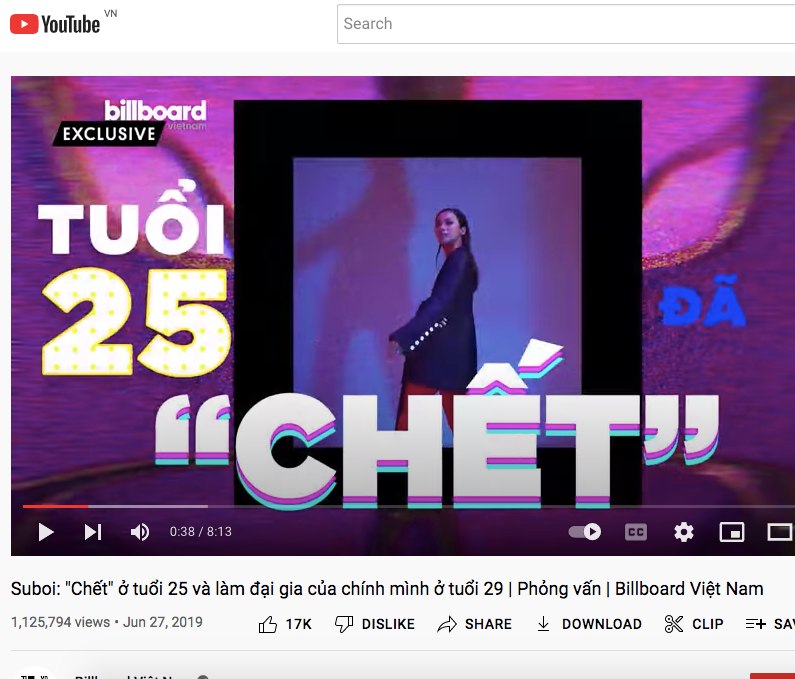Click in the Search input field
The image size is (795, 679).
click(566, 24)
